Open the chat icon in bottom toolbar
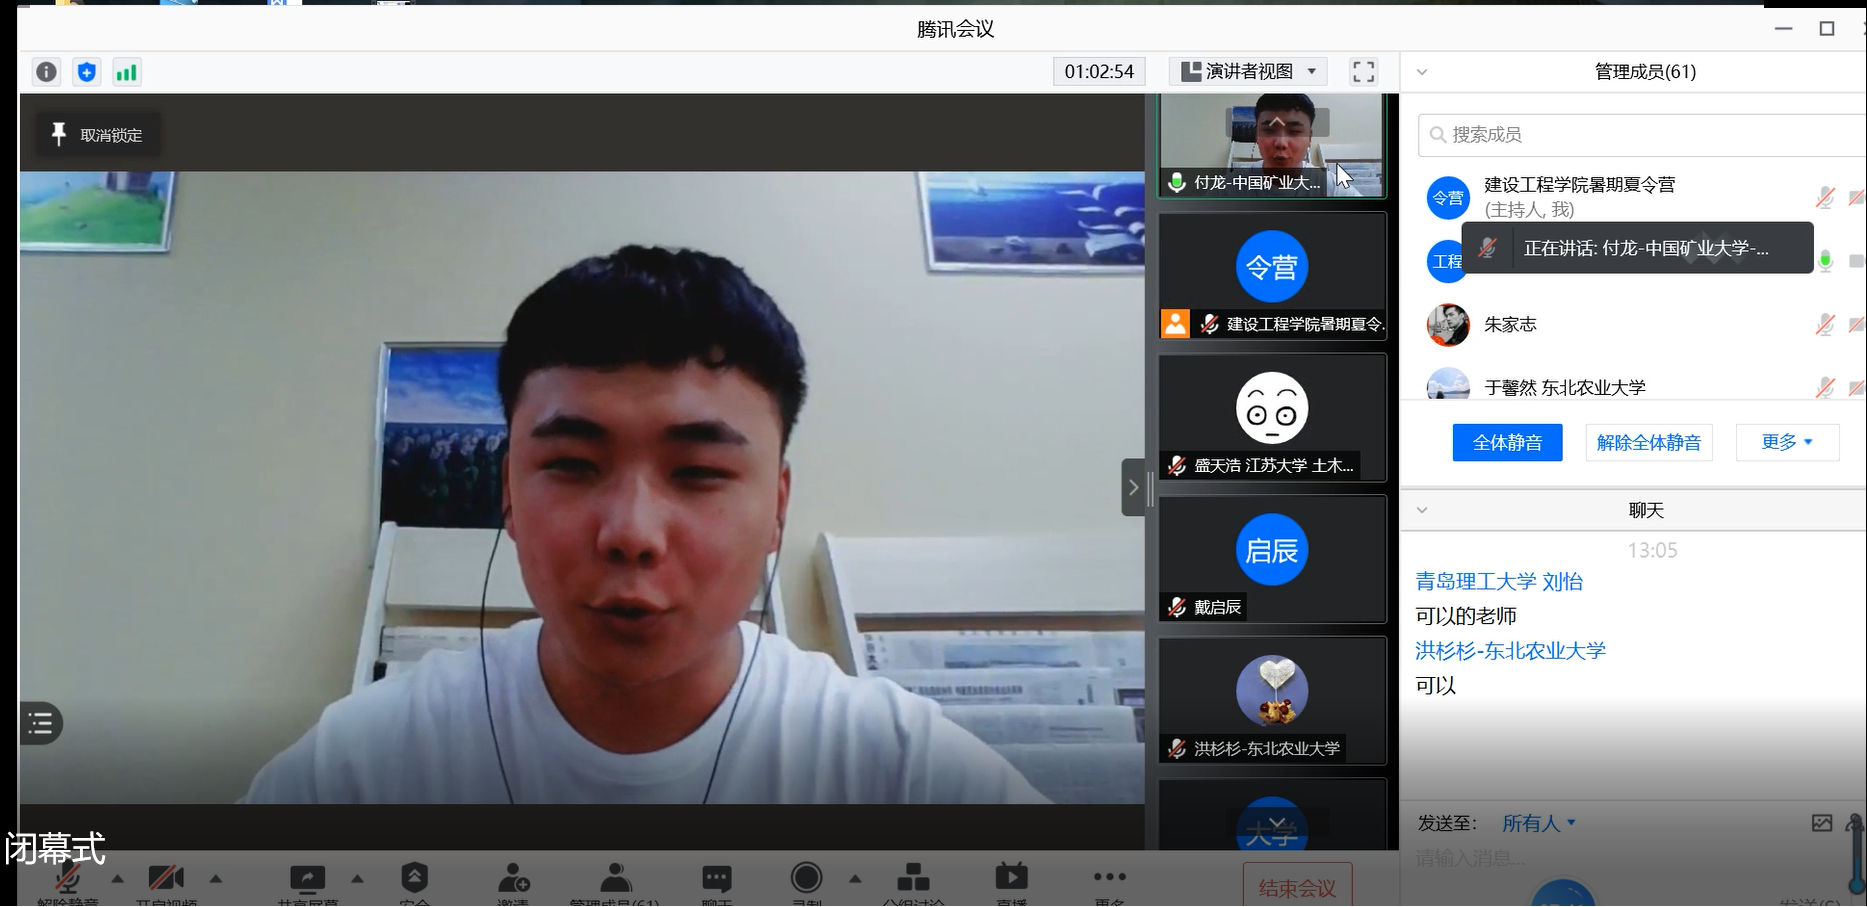Viewport: 1867px width, 907px height. pos(716,878)
